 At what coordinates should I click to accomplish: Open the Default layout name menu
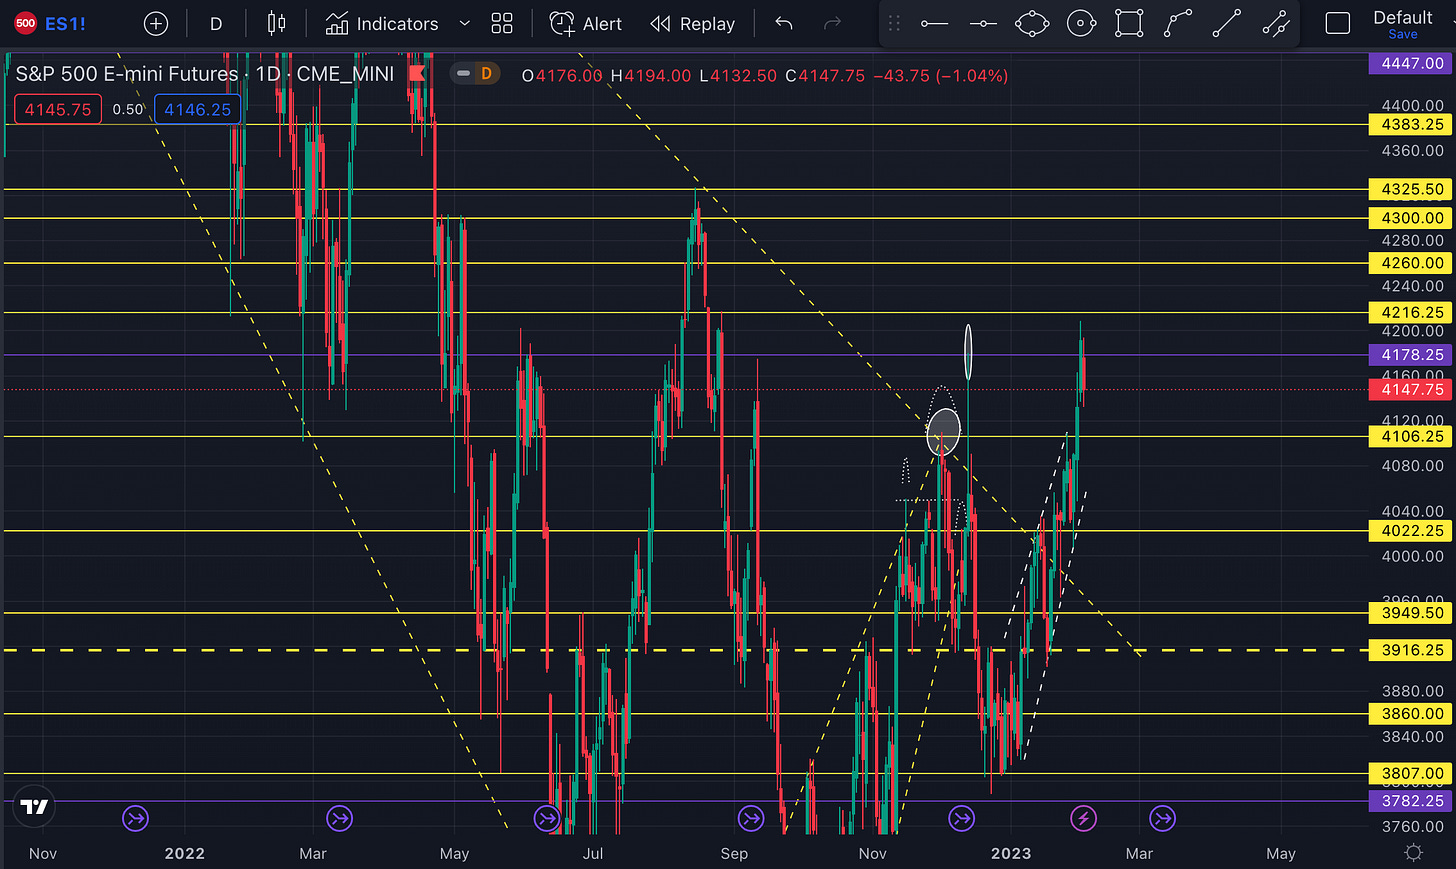(x=1403, y=17)
